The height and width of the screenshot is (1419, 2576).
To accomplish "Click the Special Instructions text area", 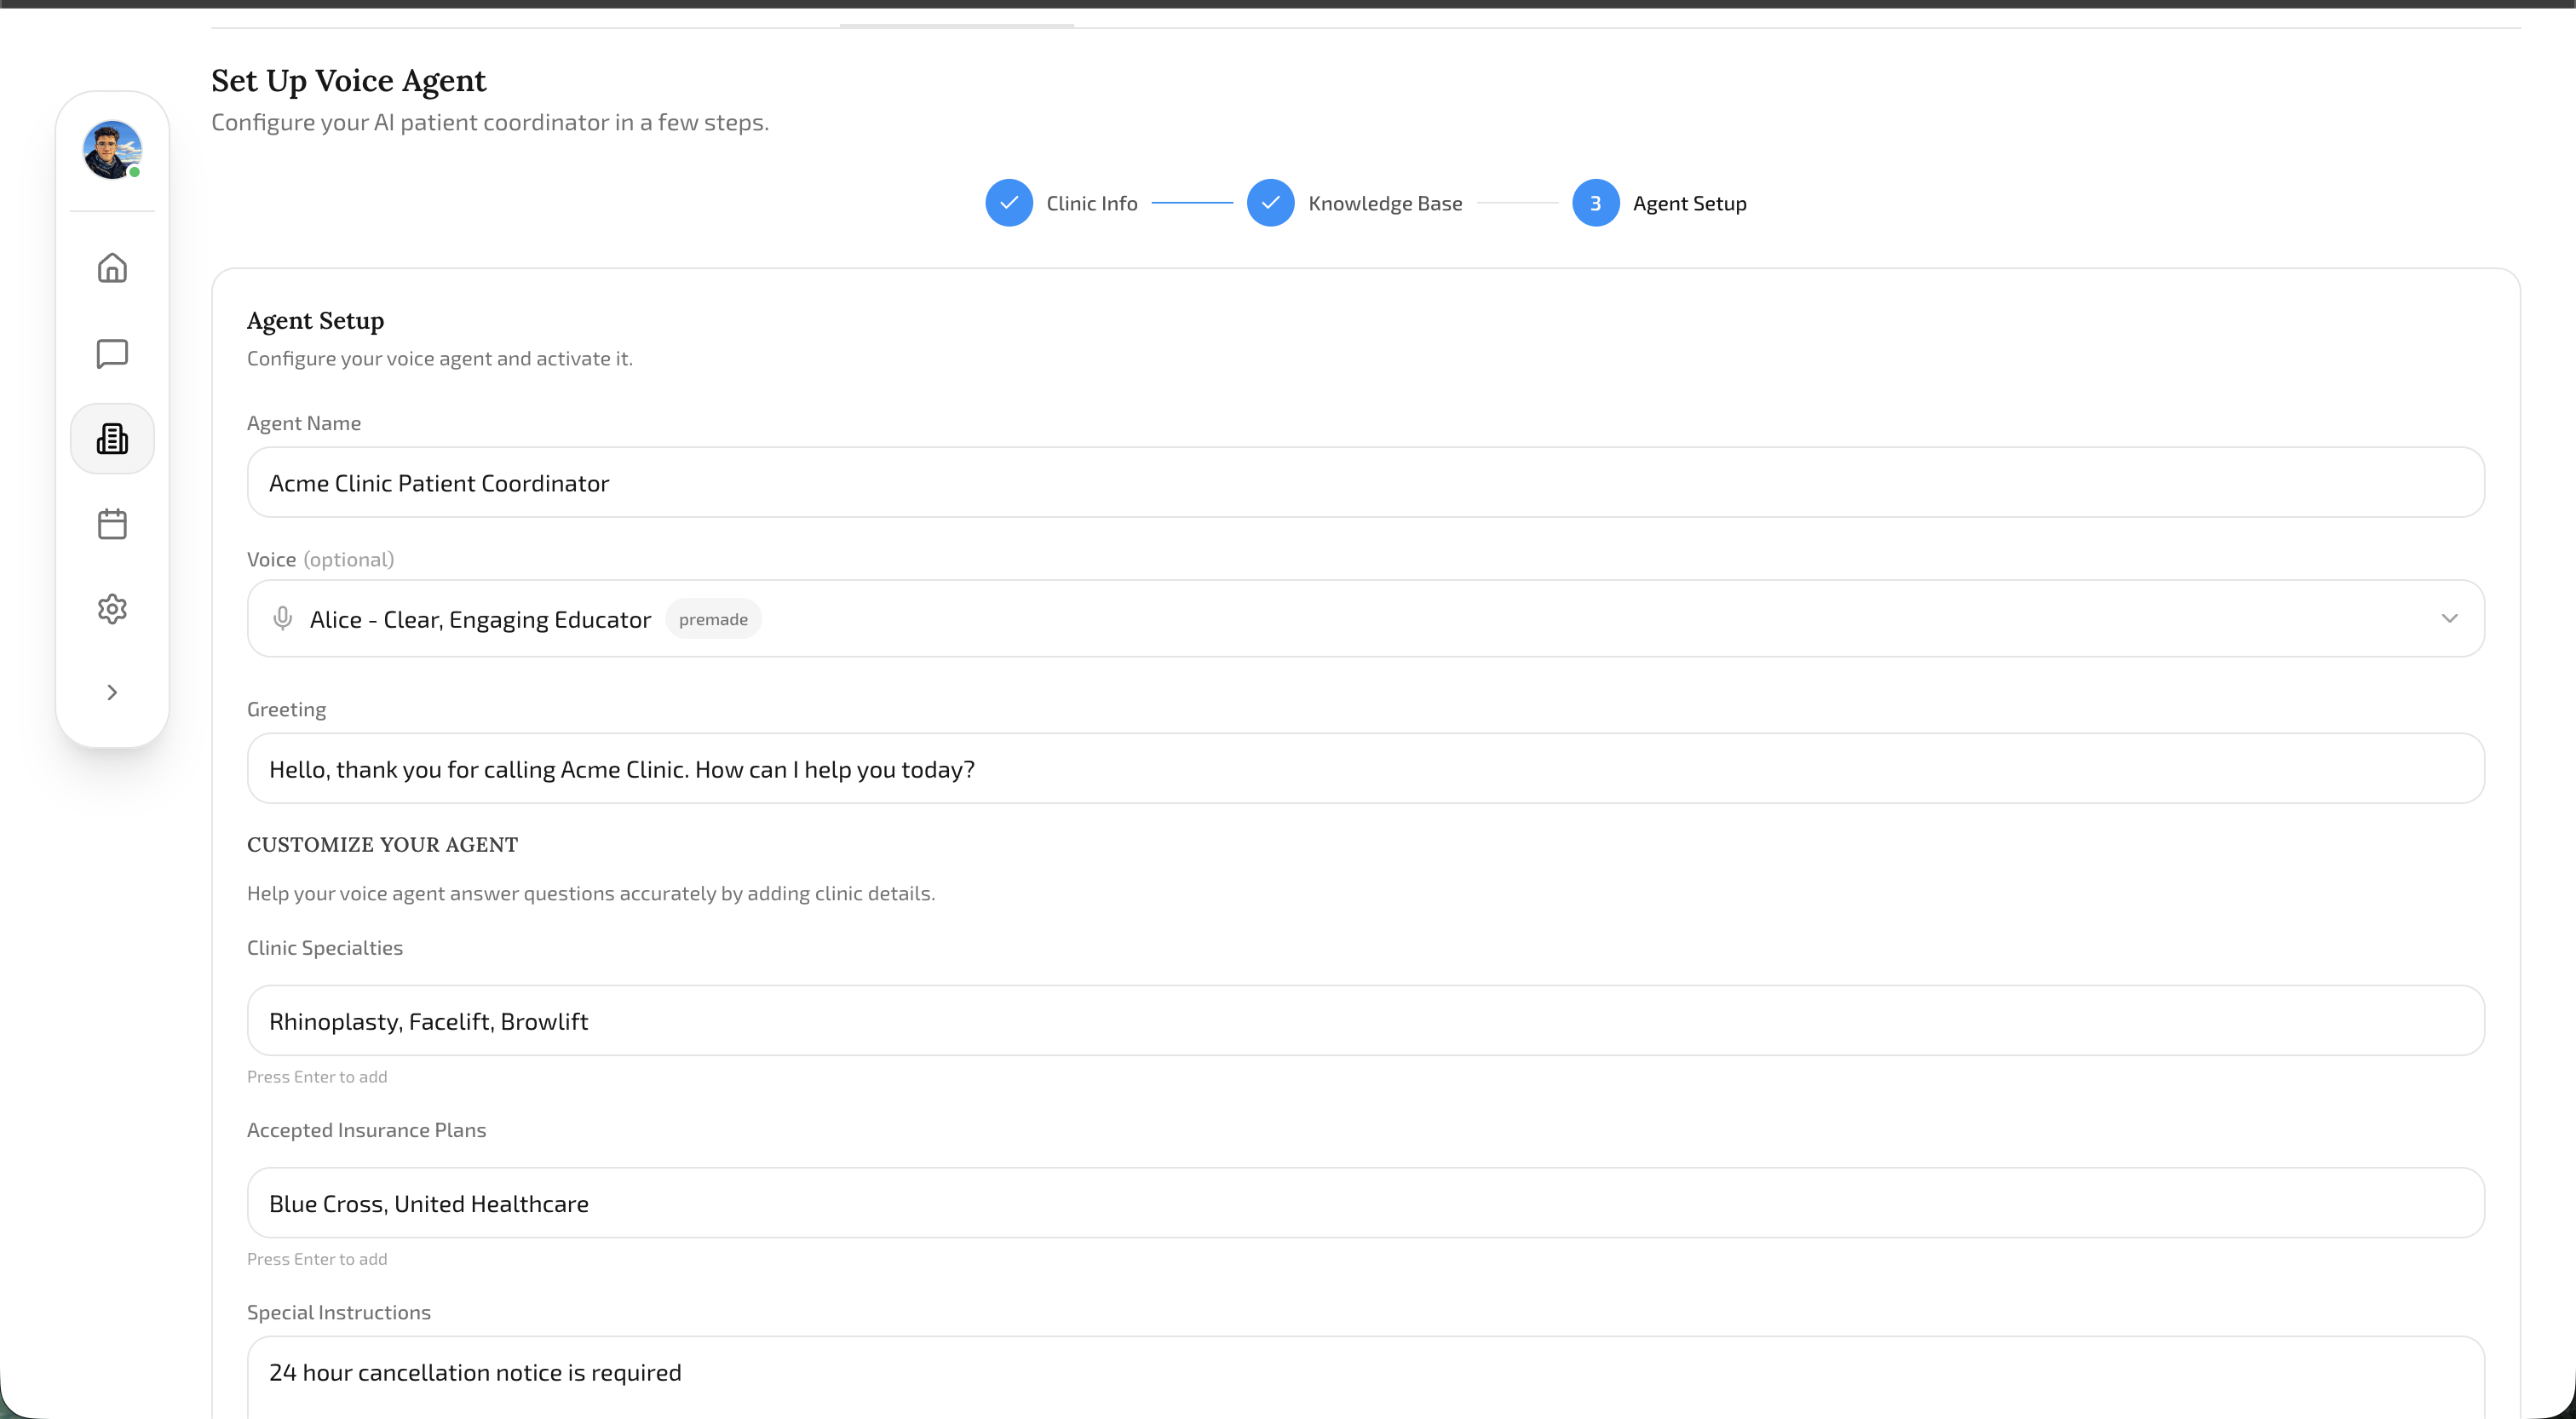I will click(1365, 1373).
